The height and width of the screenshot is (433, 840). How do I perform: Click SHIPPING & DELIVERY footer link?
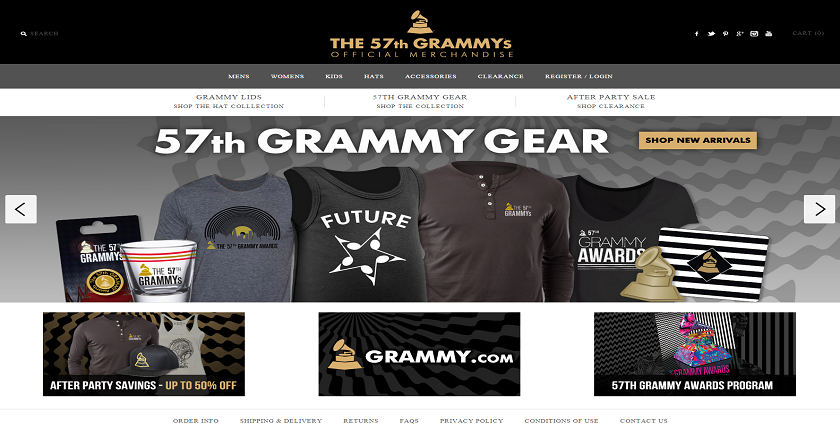281,421
